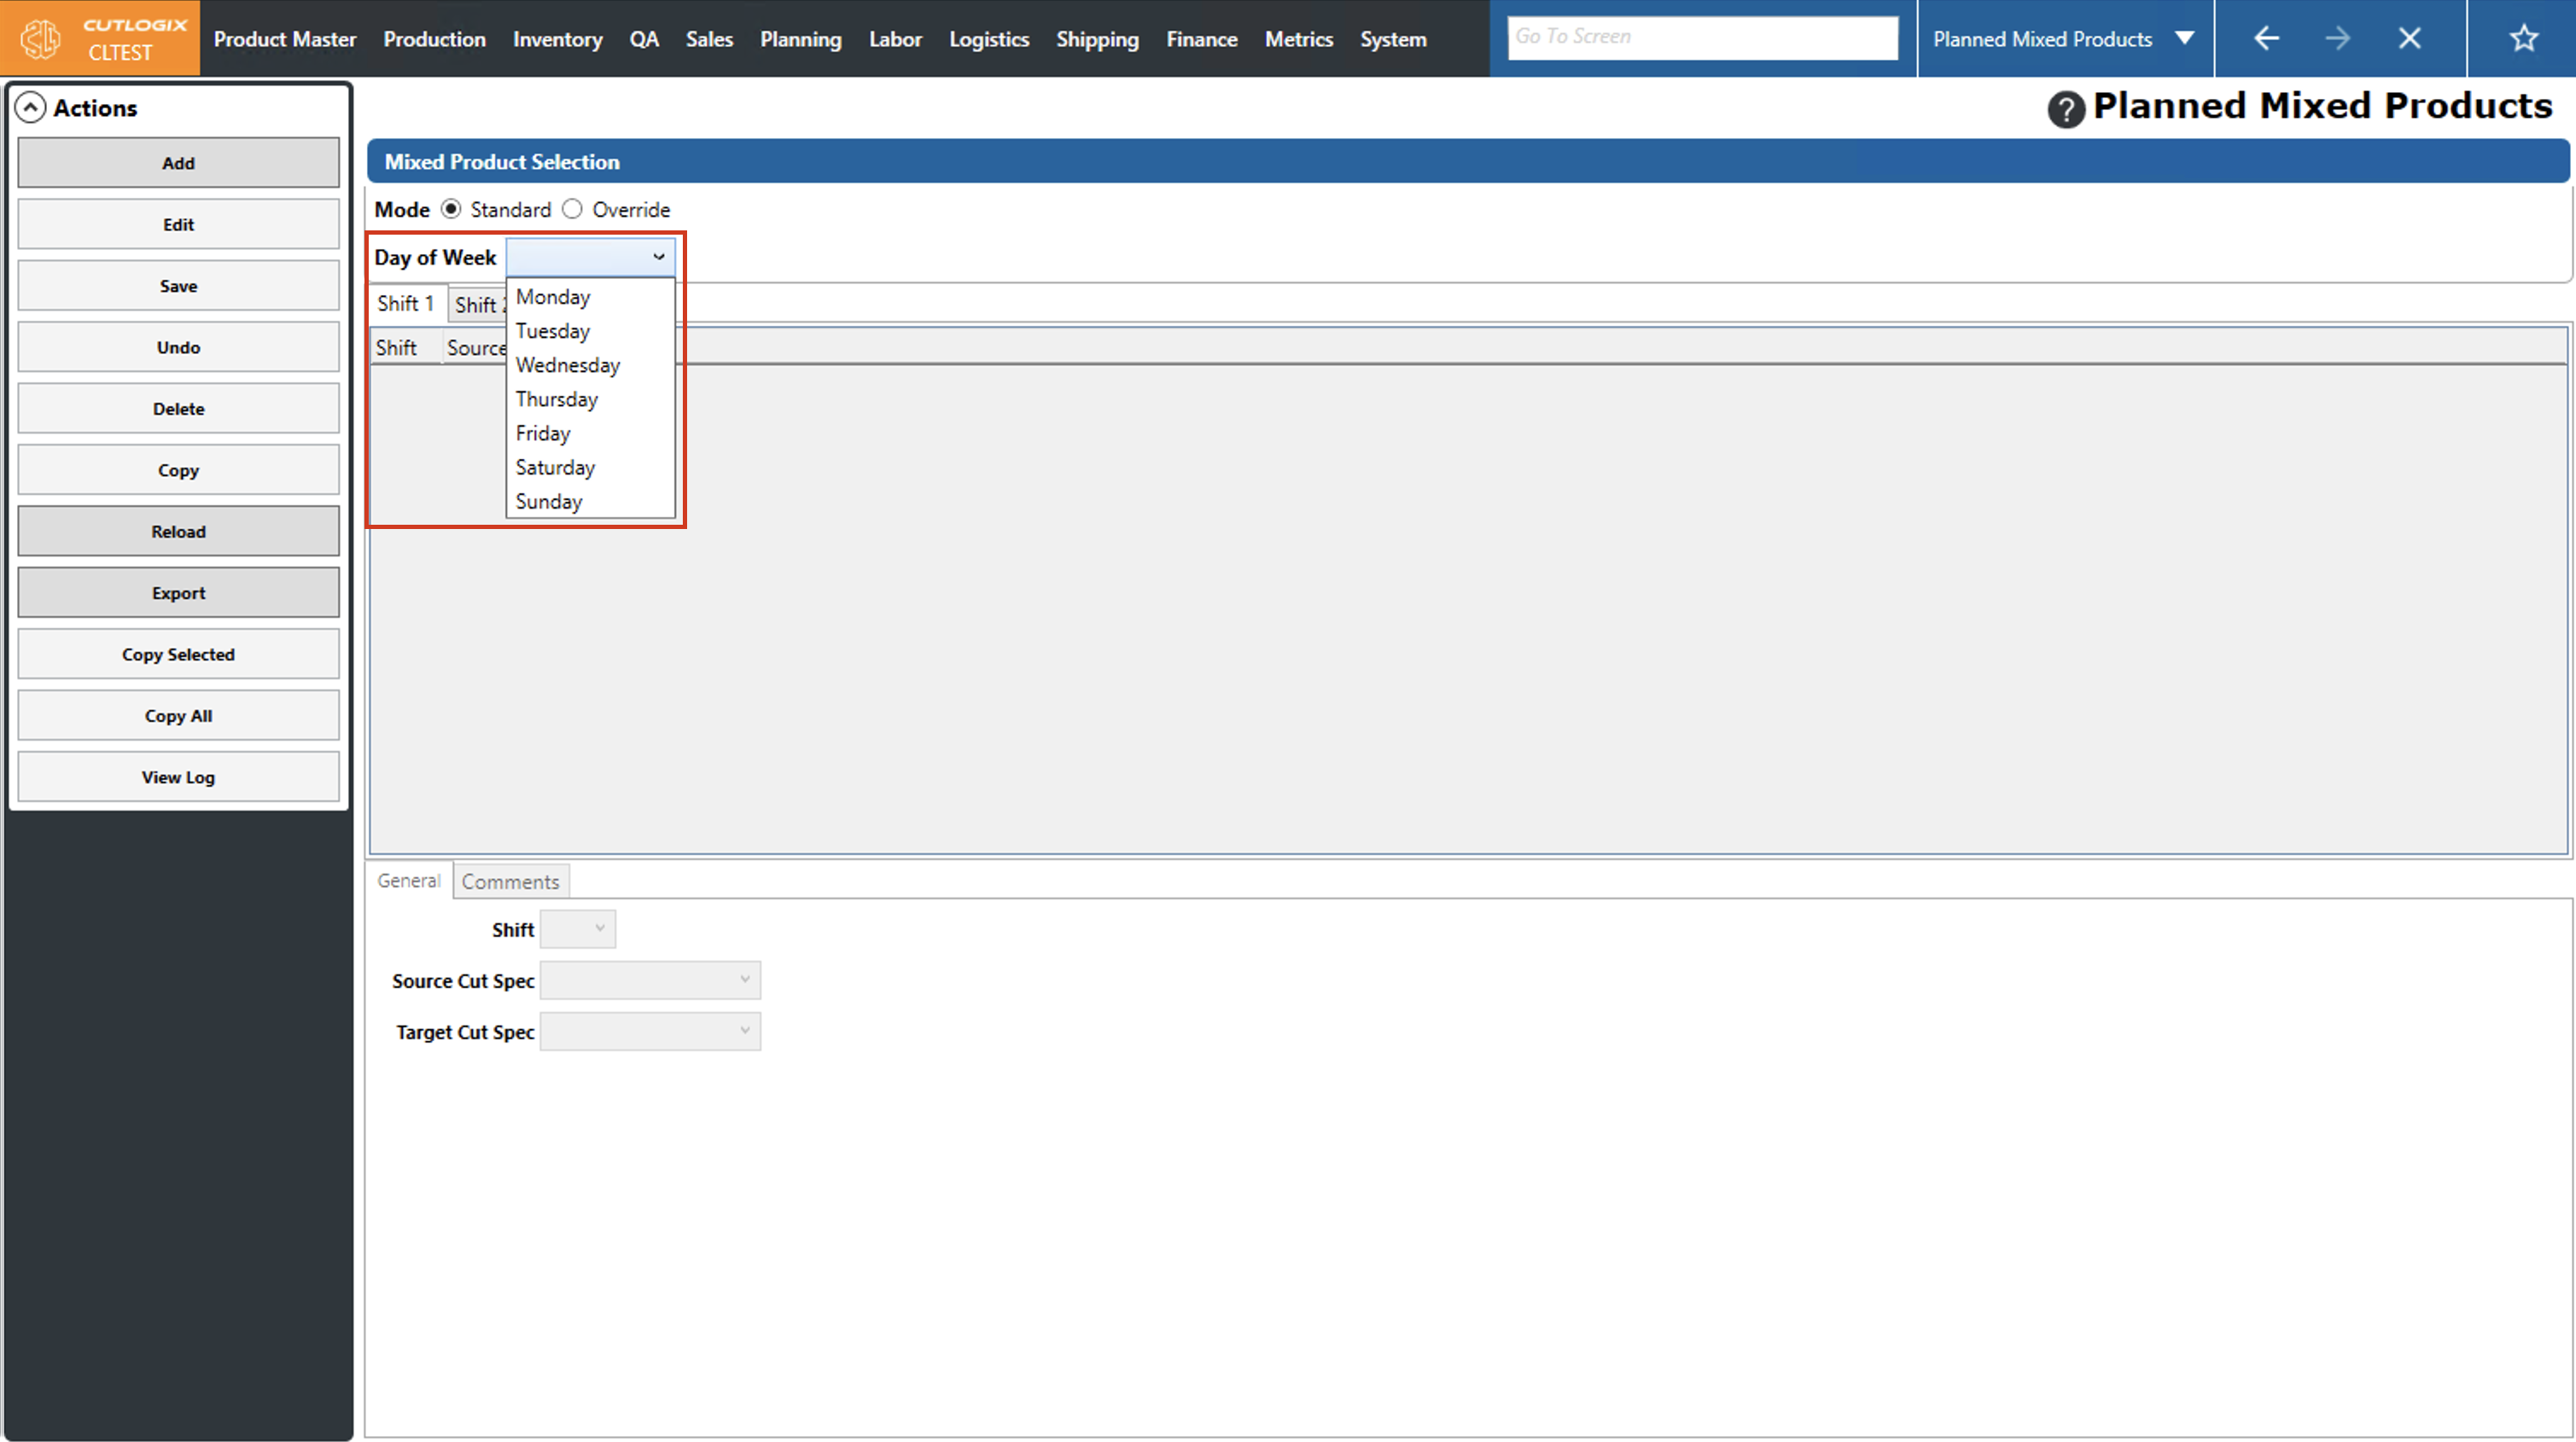
Task: Click the Add action button
Action: [x=178, y=163]
